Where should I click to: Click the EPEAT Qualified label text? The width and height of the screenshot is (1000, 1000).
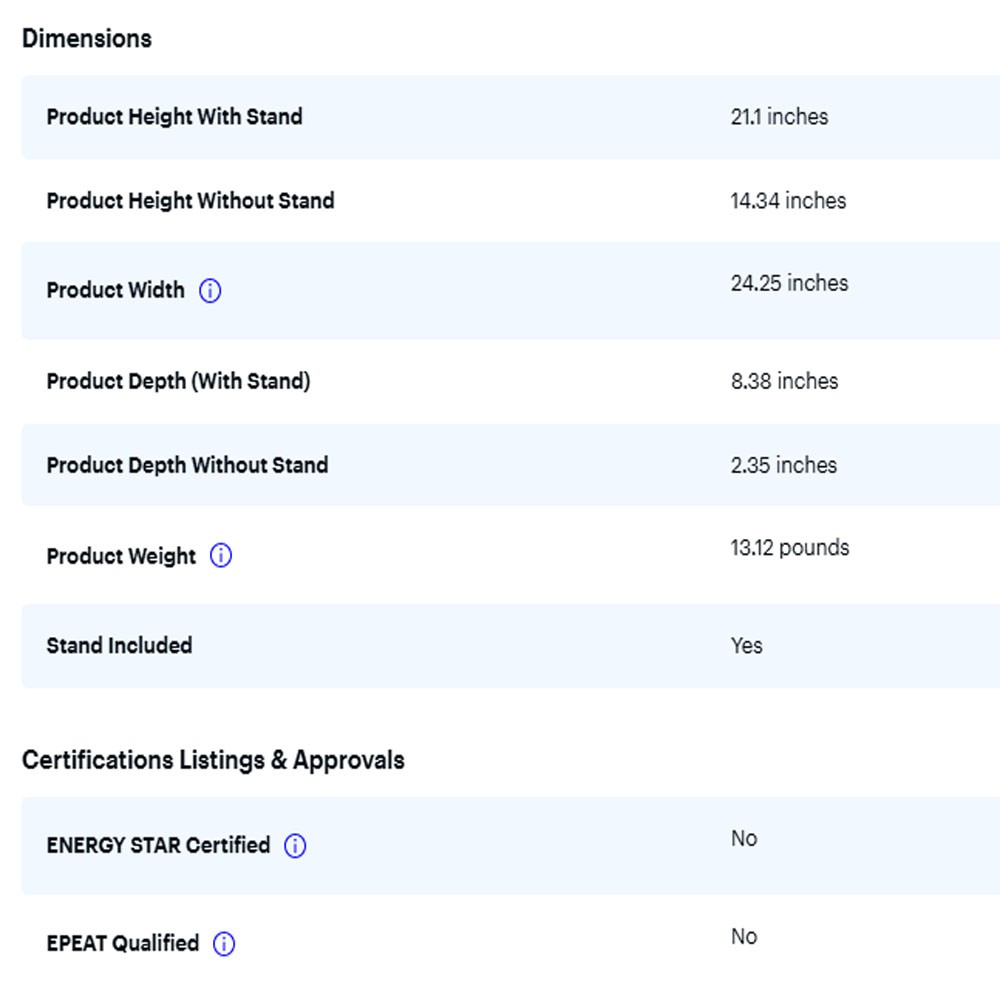[123, 944]
